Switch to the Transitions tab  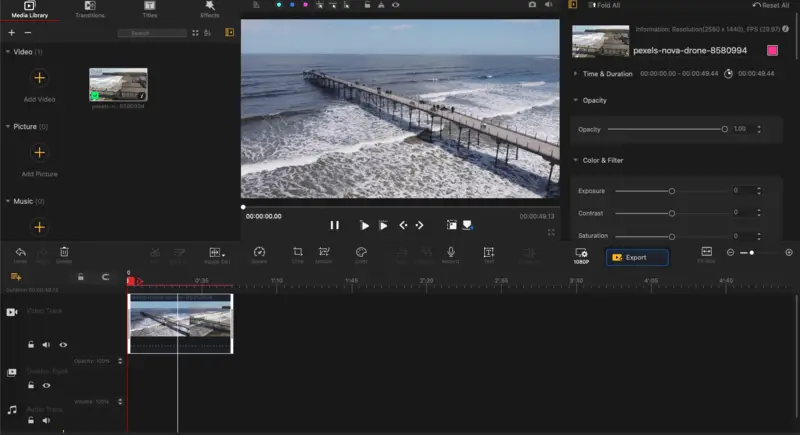click(90, 10)
